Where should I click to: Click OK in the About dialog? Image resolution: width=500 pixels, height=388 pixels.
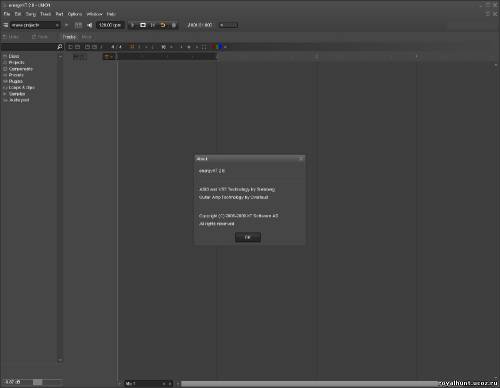(248, 237)
